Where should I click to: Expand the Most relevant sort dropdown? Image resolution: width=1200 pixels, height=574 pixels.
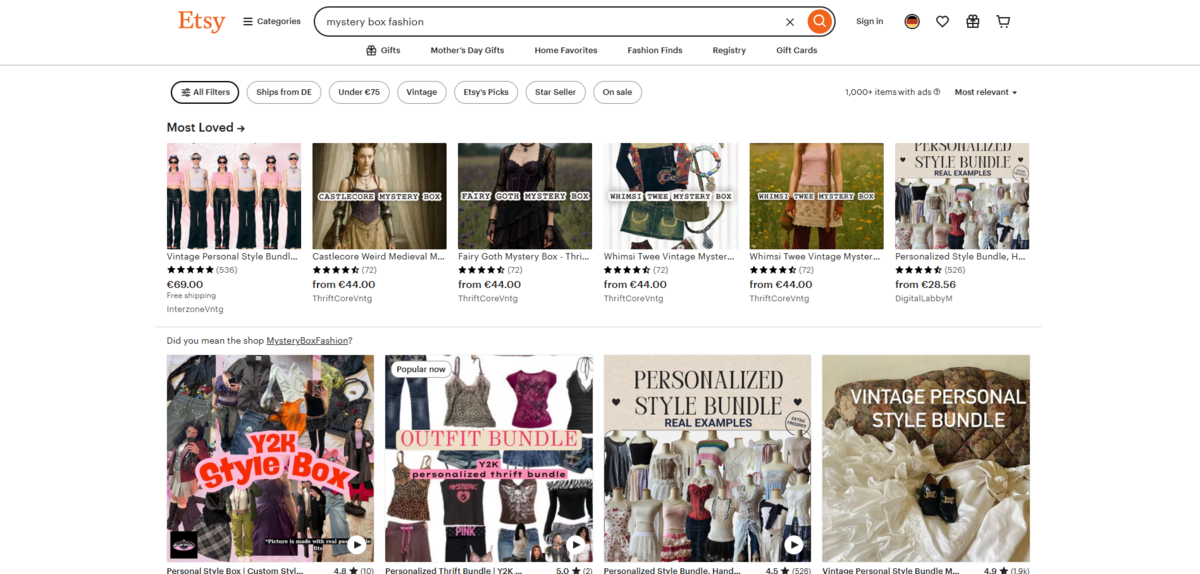pos(985,92)
